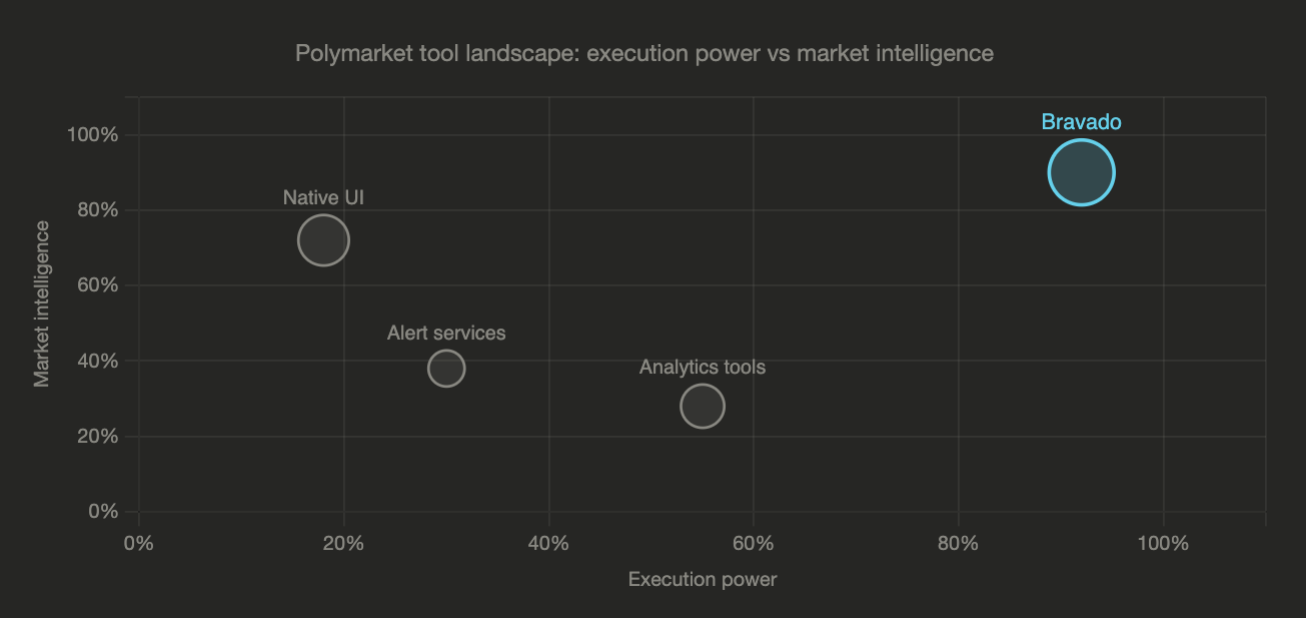The height and width of the screenshot is (618, 1306).
Task: Click the 100% tick on Execution power axis
Action: tap(1163, 544)
